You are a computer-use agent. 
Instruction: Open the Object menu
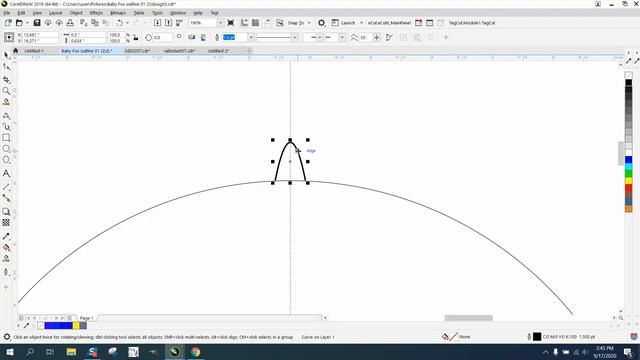tap(76, 13)
